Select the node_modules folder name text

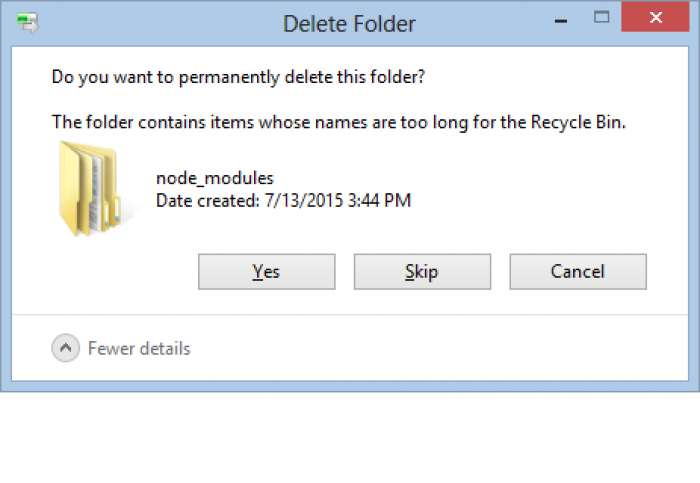[215, 179]
